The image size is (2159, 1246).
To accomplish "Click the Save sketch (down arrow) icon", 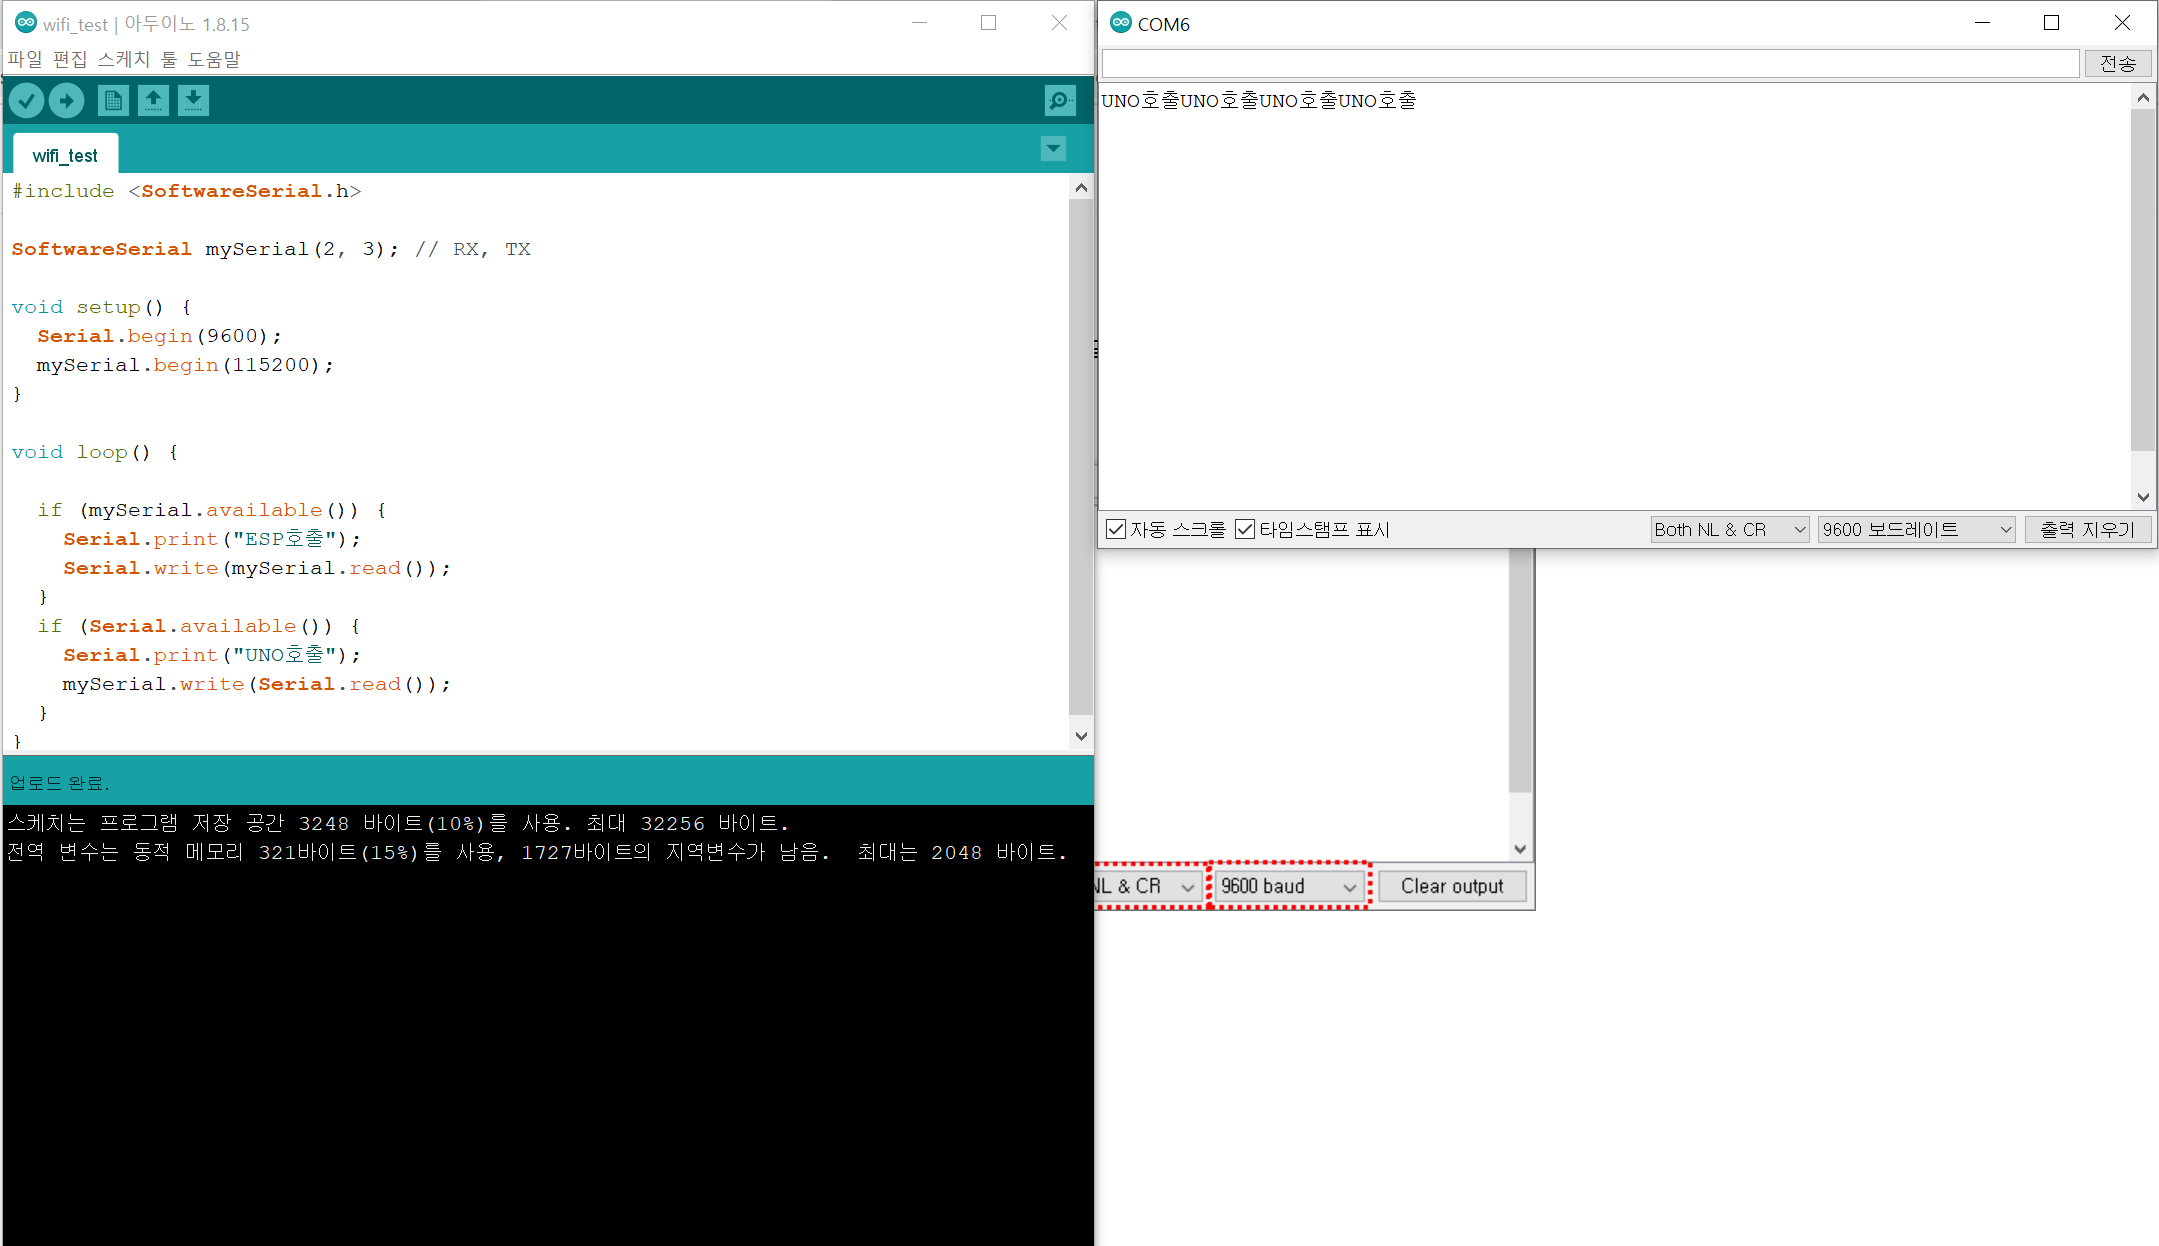I will coord(193,100).
